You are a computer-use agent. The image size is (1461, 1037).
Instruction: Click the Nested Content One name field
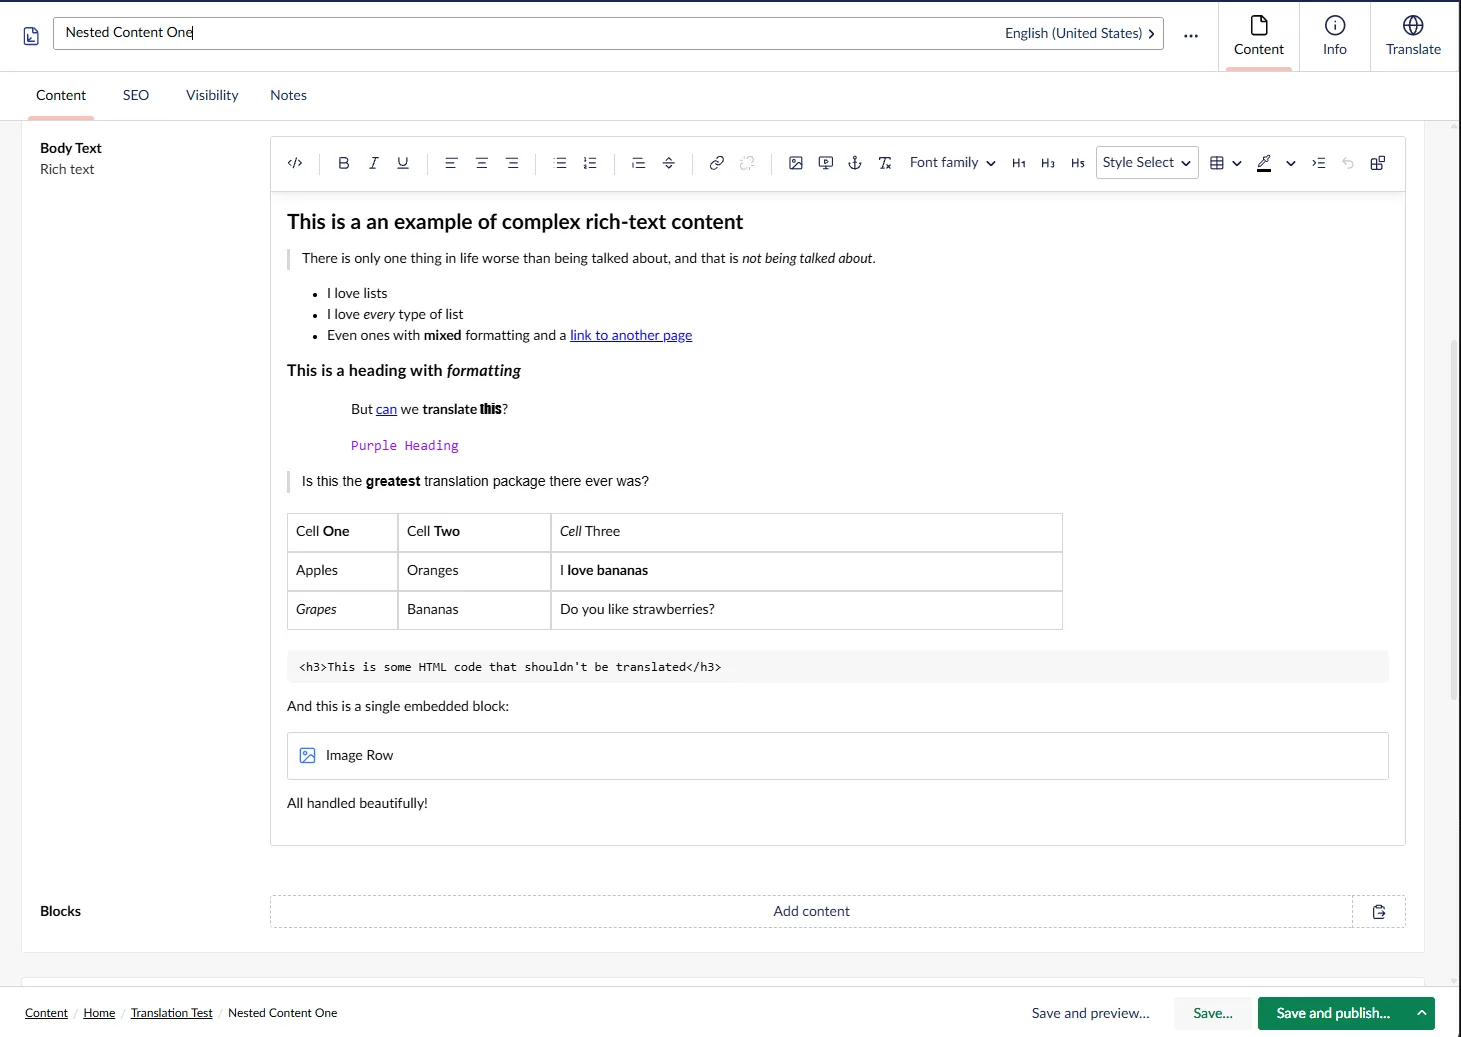click(527, 33)
